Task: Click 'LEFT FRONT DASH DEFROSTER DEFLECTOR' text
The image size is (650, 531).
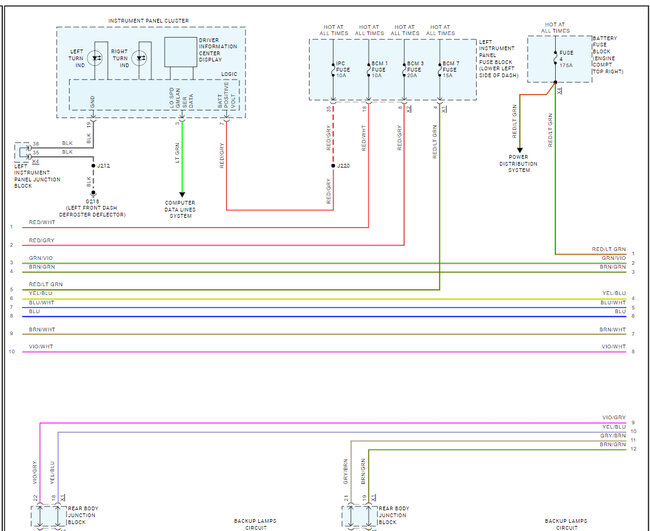Action: click(x=92, y=211)
